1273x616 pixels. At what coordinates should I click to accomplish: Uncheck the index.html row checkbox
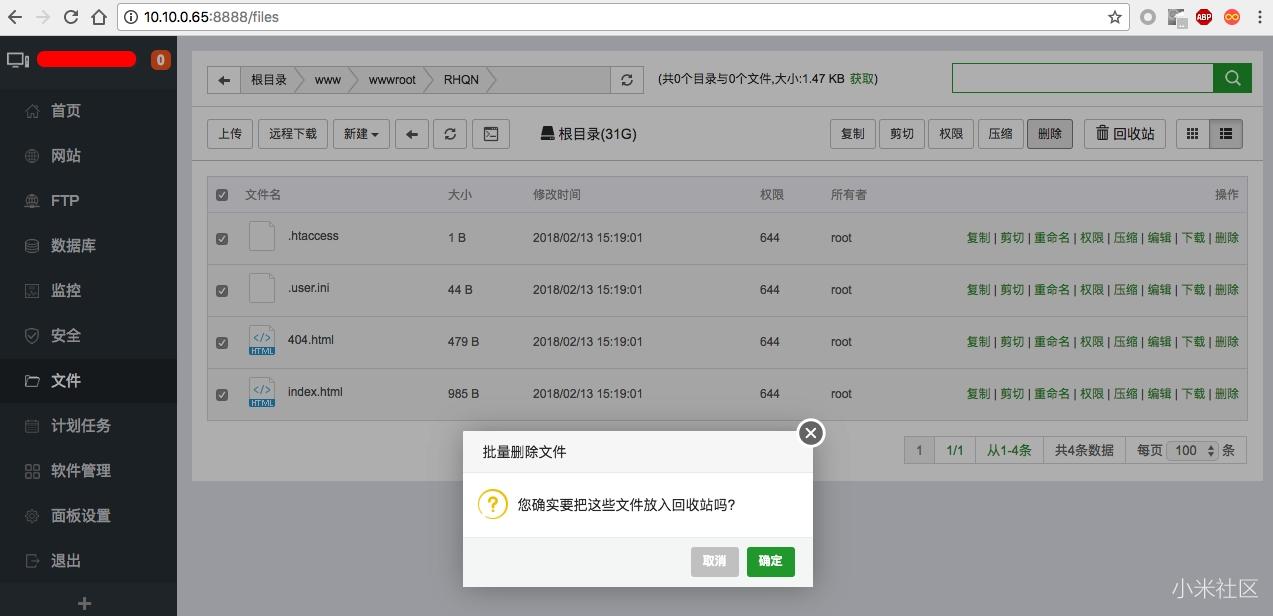click(222, 394)
